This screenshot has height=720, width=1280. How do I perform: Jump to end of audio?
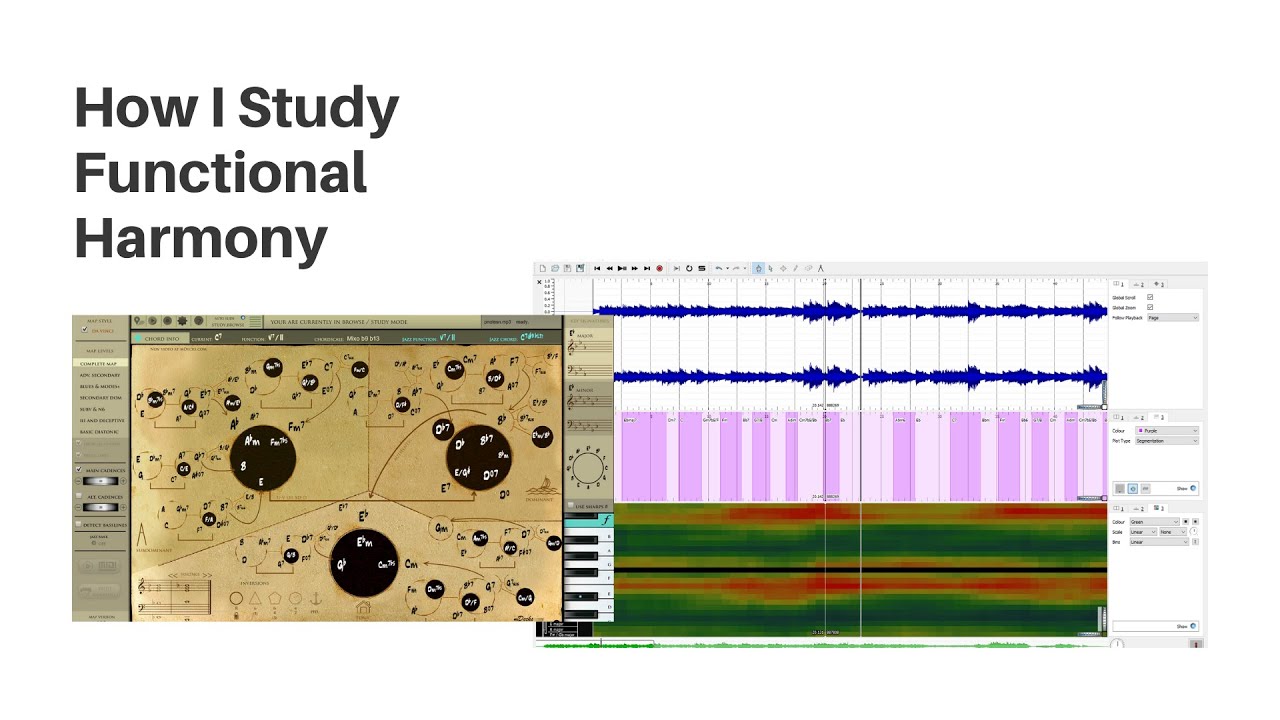pos(647,268)
